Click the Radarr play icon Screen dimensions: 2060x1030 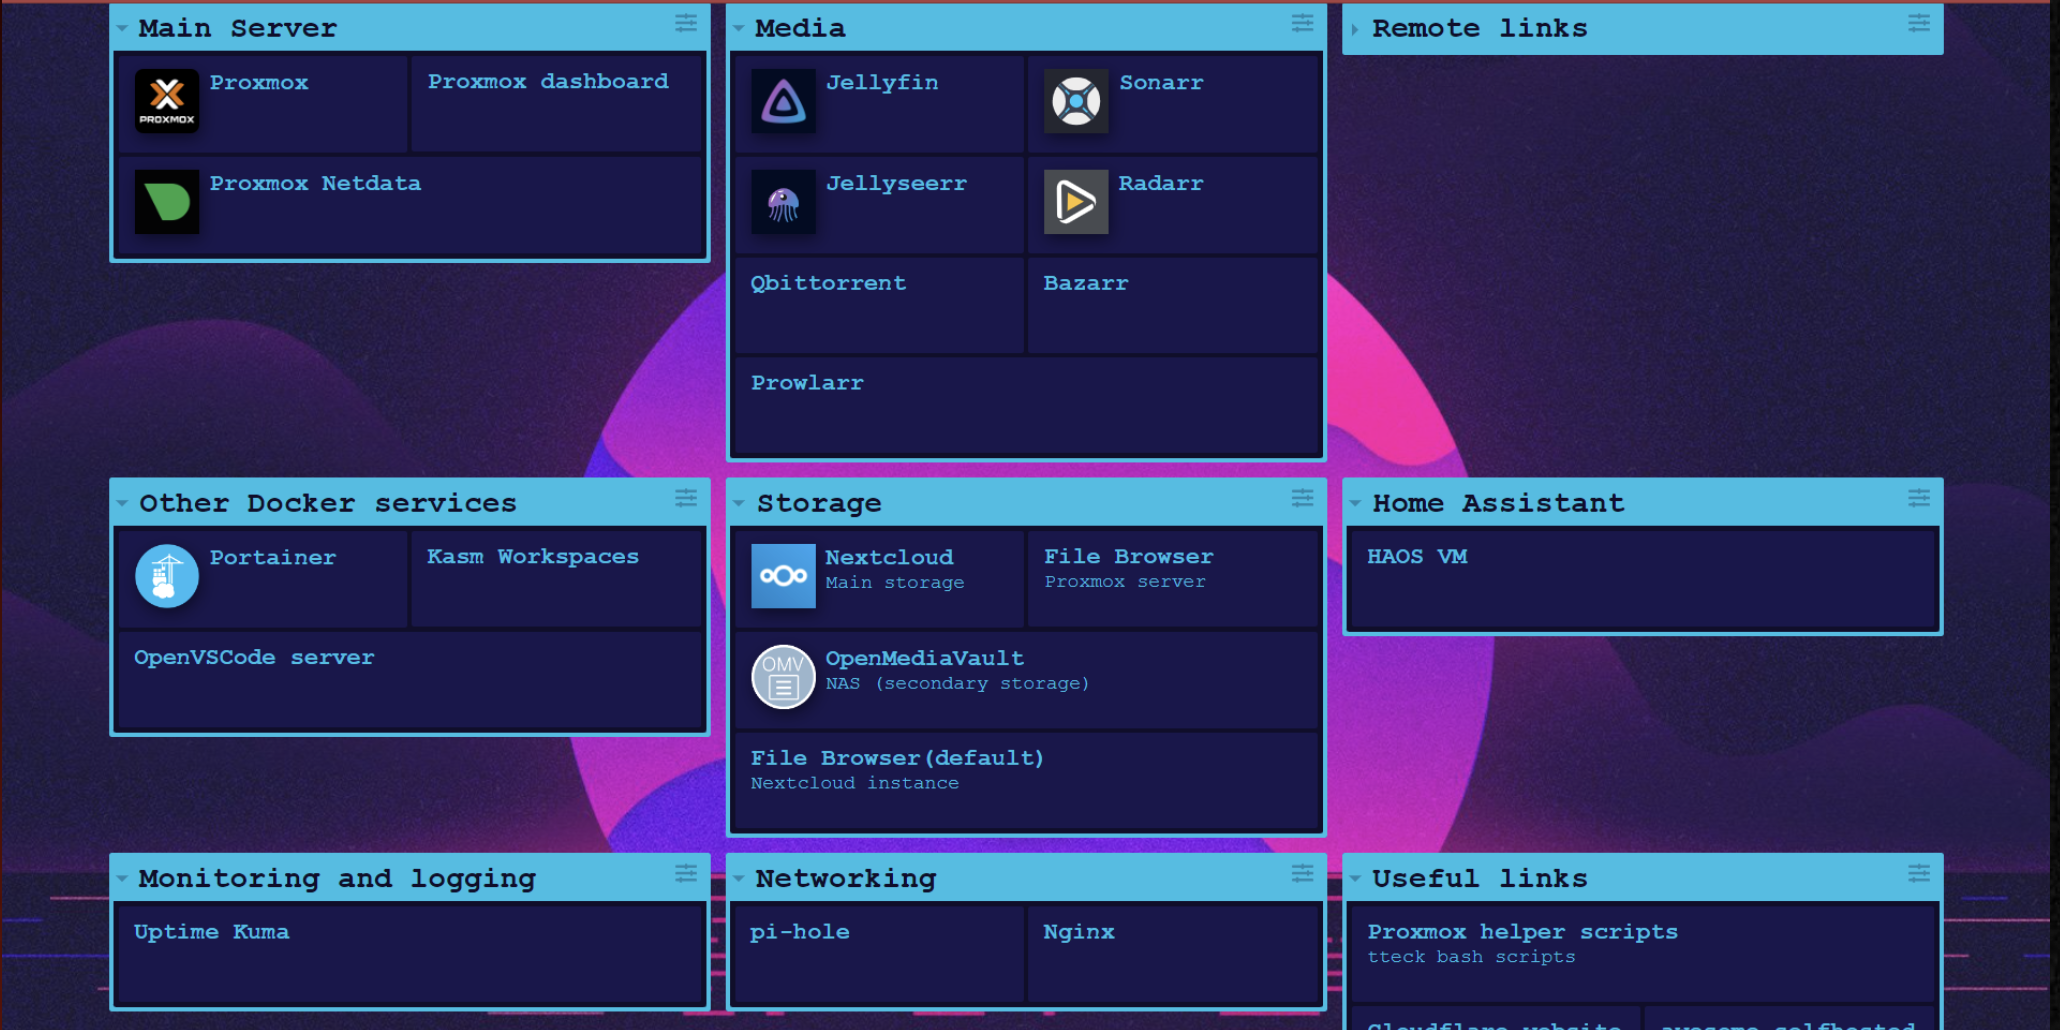coord(1076,202)
